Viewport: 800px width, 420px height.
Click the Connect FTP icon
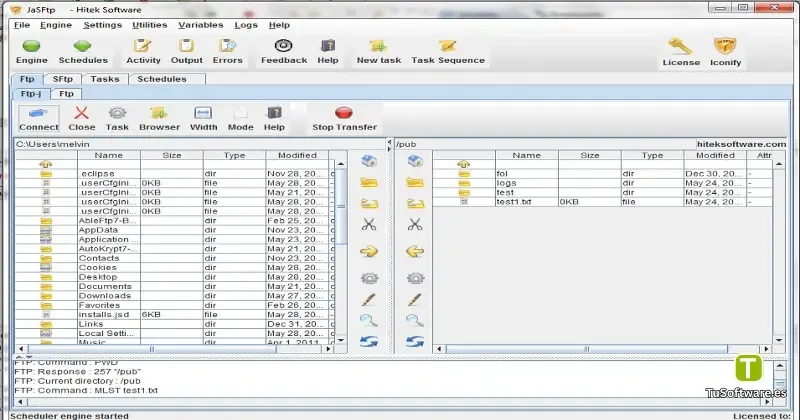[39, 113]
